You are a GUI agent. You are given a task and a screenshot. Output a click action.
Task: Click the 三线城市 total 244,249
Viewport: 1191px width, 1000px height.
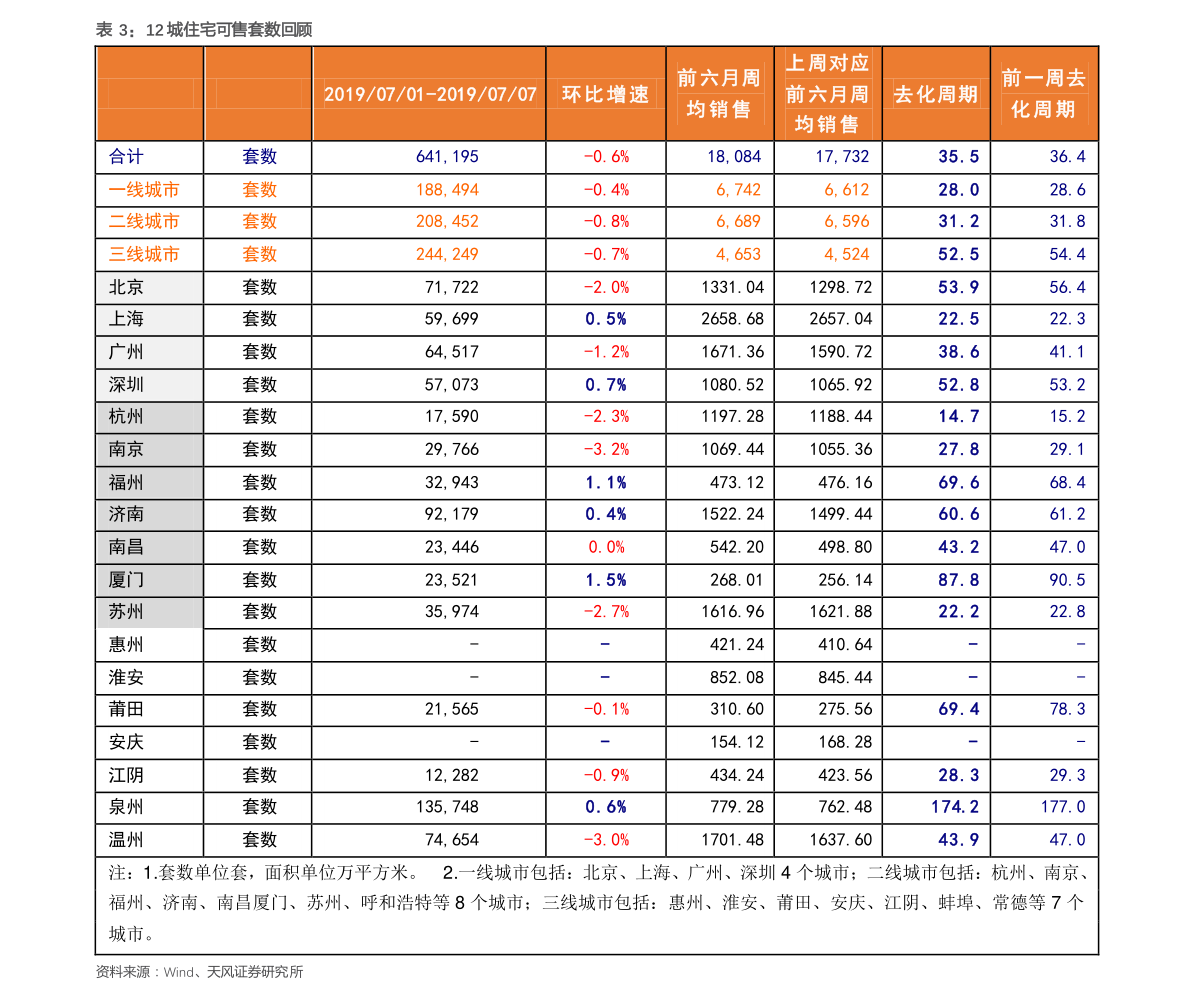[447, 254]
